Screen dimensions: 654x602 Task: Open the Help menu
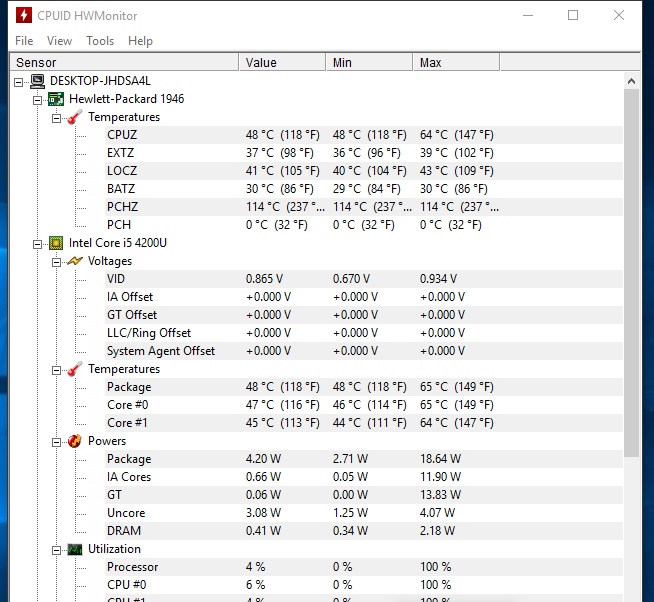(140, 41)
